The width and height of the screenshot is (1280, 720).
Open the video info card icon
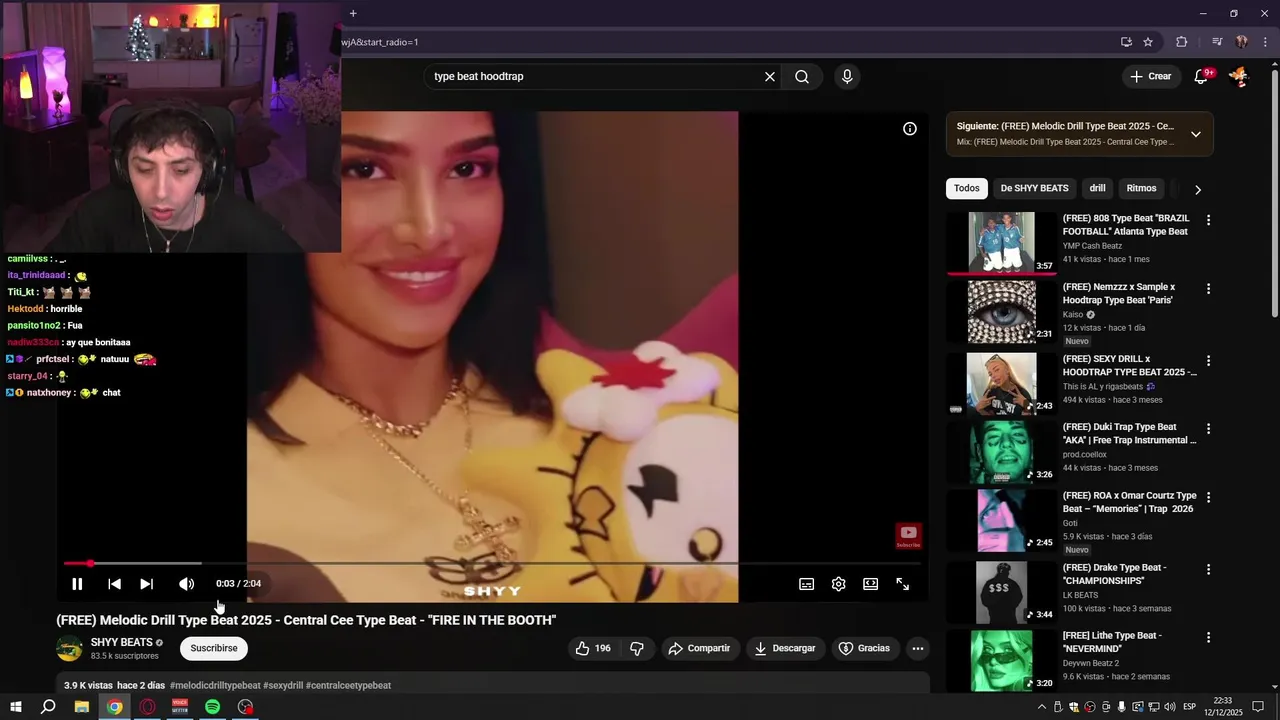click(x=910, y=129)
